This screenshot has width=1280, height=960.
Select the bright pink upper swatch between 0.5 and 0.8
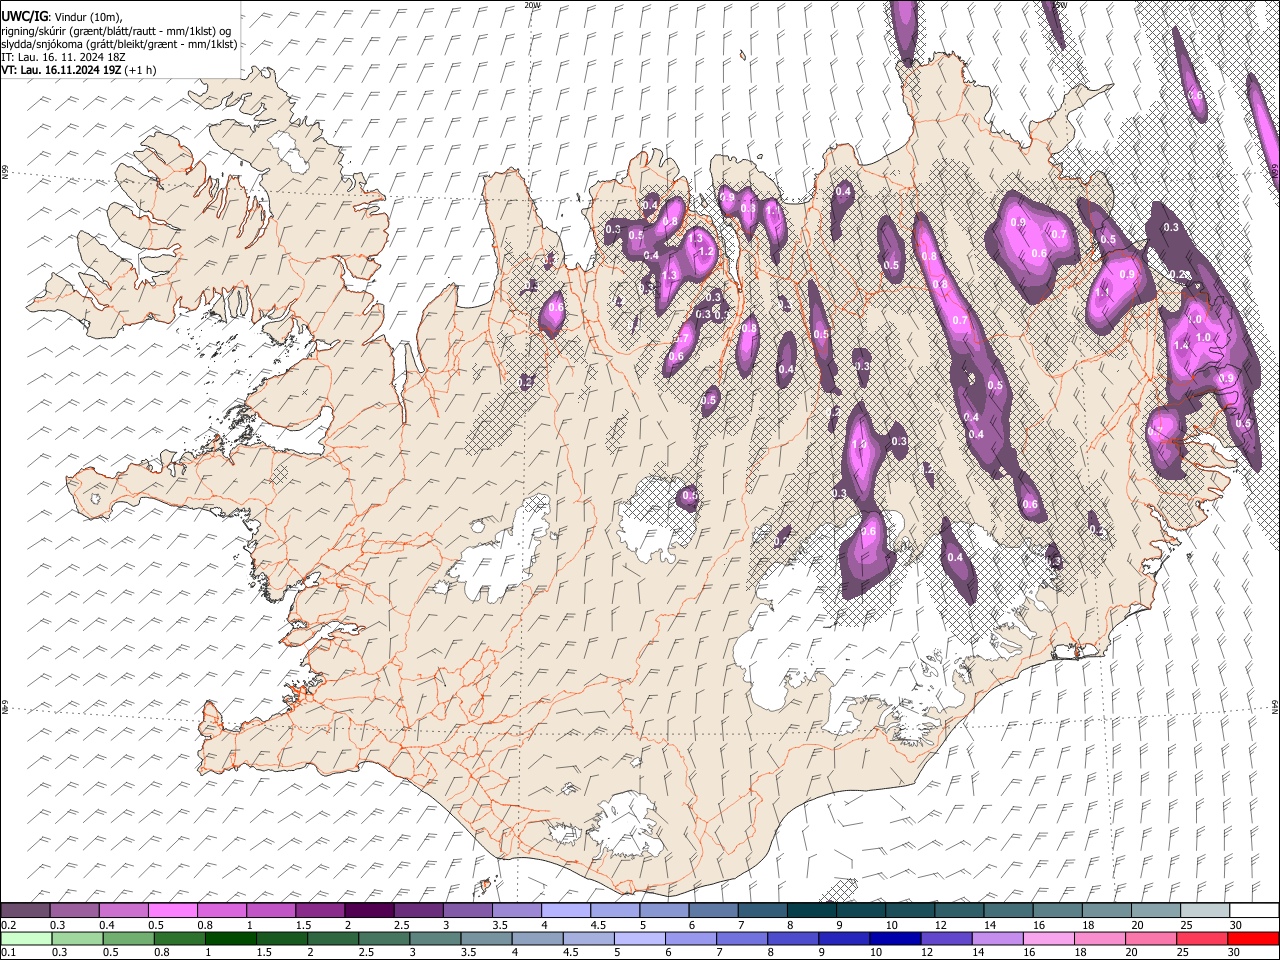coord(173,911)
